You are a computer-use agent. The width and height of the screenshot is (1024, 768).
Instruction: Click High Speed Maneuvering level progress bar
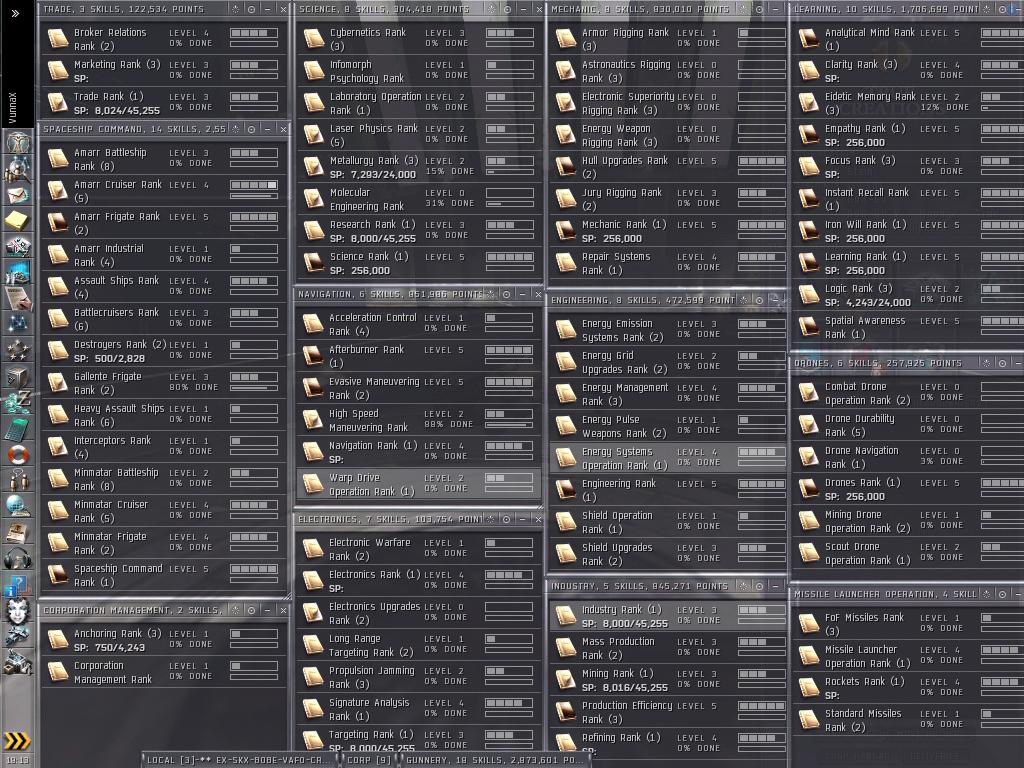click(x=509, y=419)
